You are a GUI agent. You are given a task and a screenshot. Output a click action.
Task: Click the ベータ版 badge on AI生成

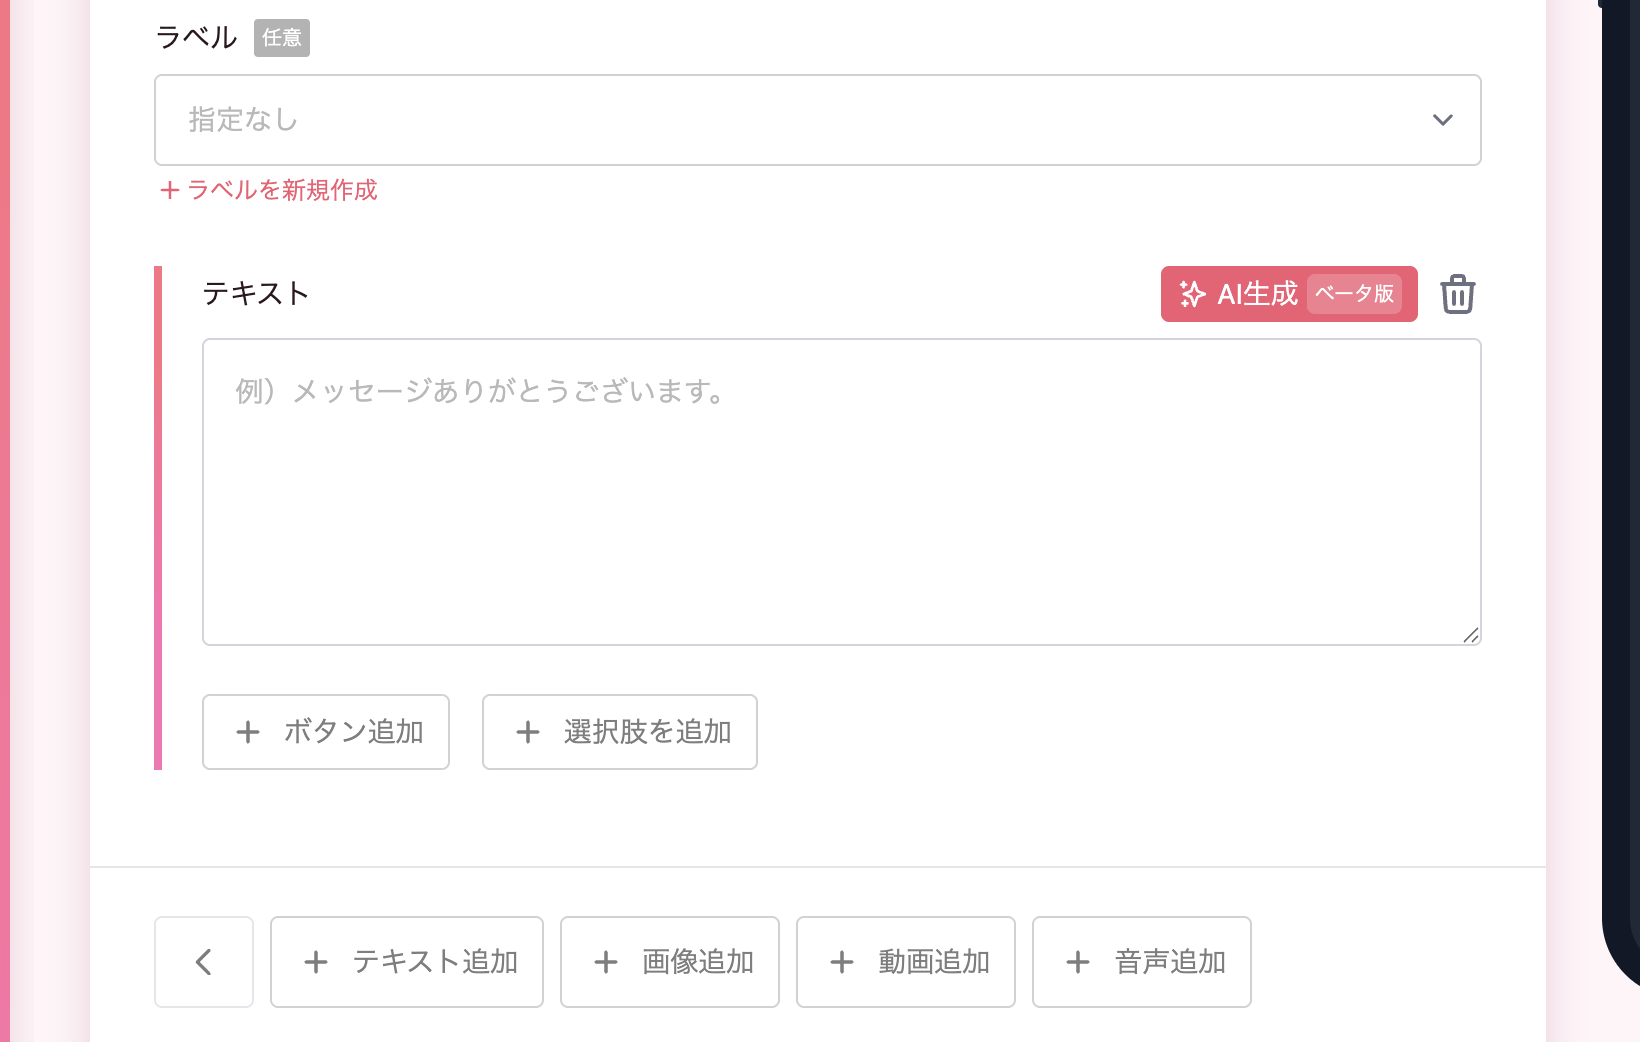coord(1354,294)
